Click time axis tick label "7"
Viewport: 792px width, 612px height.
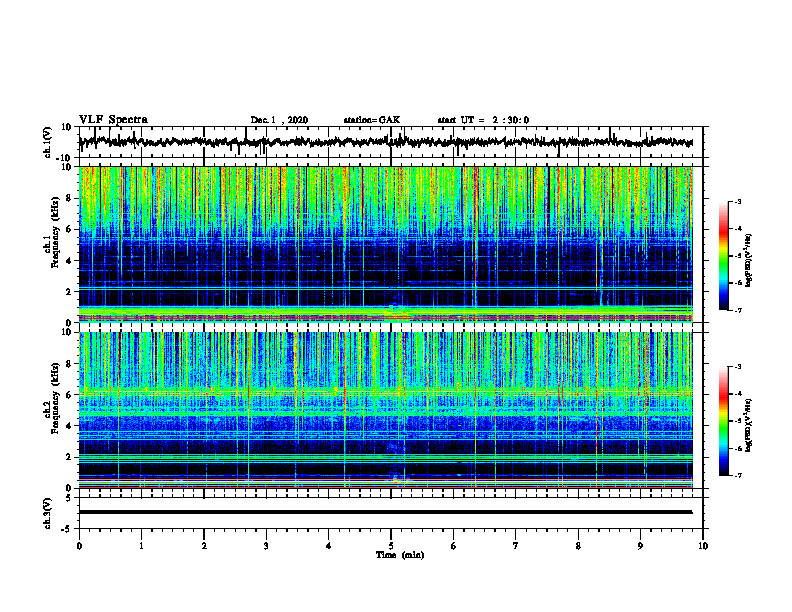pos(516,546)
